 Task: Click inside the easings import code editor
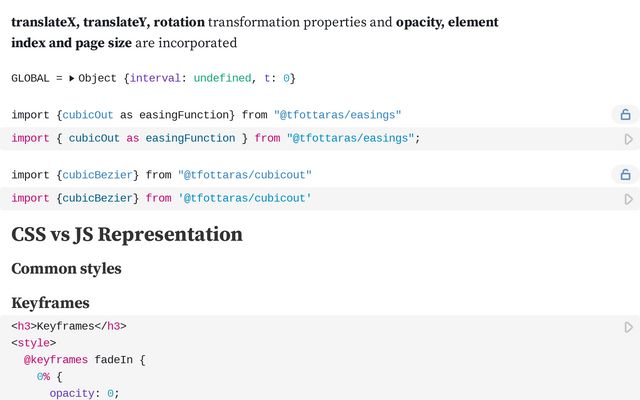click(300, 139)
